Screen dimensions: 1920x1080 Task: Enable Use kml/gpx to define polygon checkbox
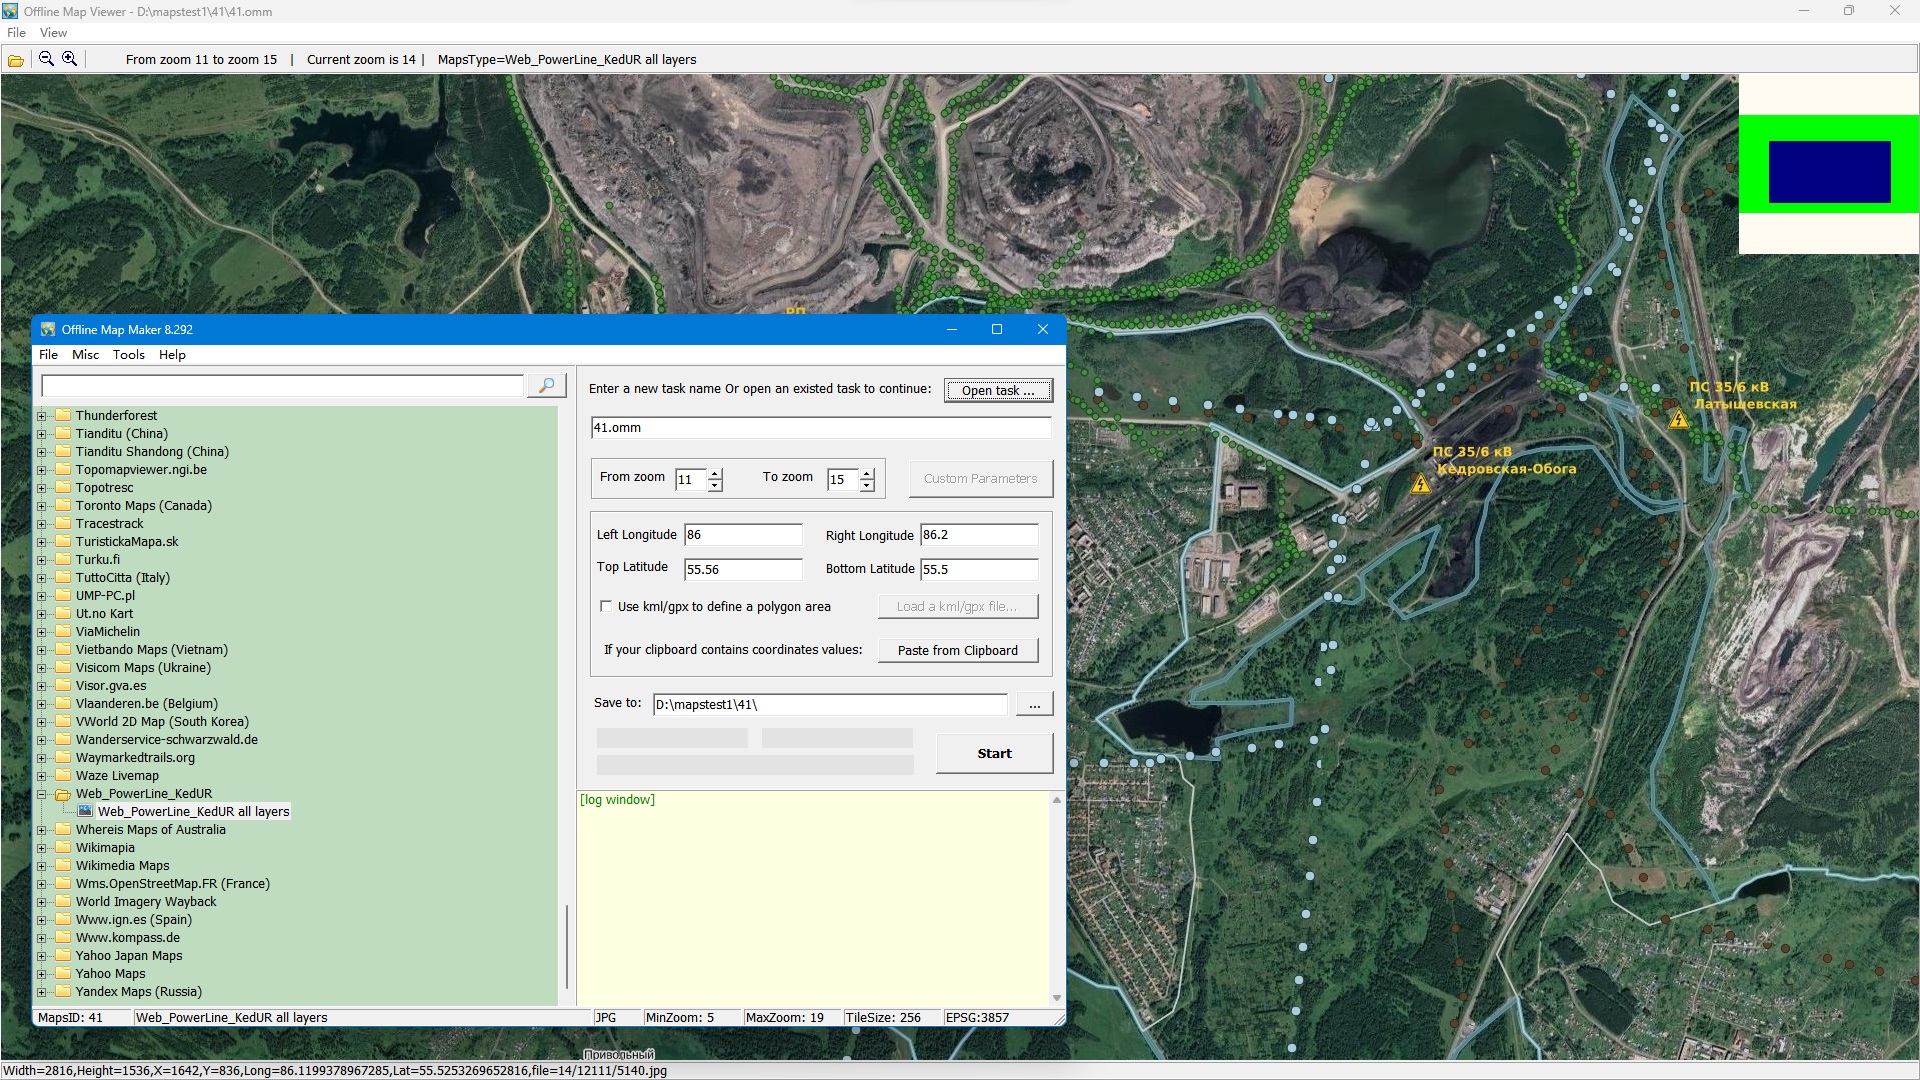tap(606, 607)
